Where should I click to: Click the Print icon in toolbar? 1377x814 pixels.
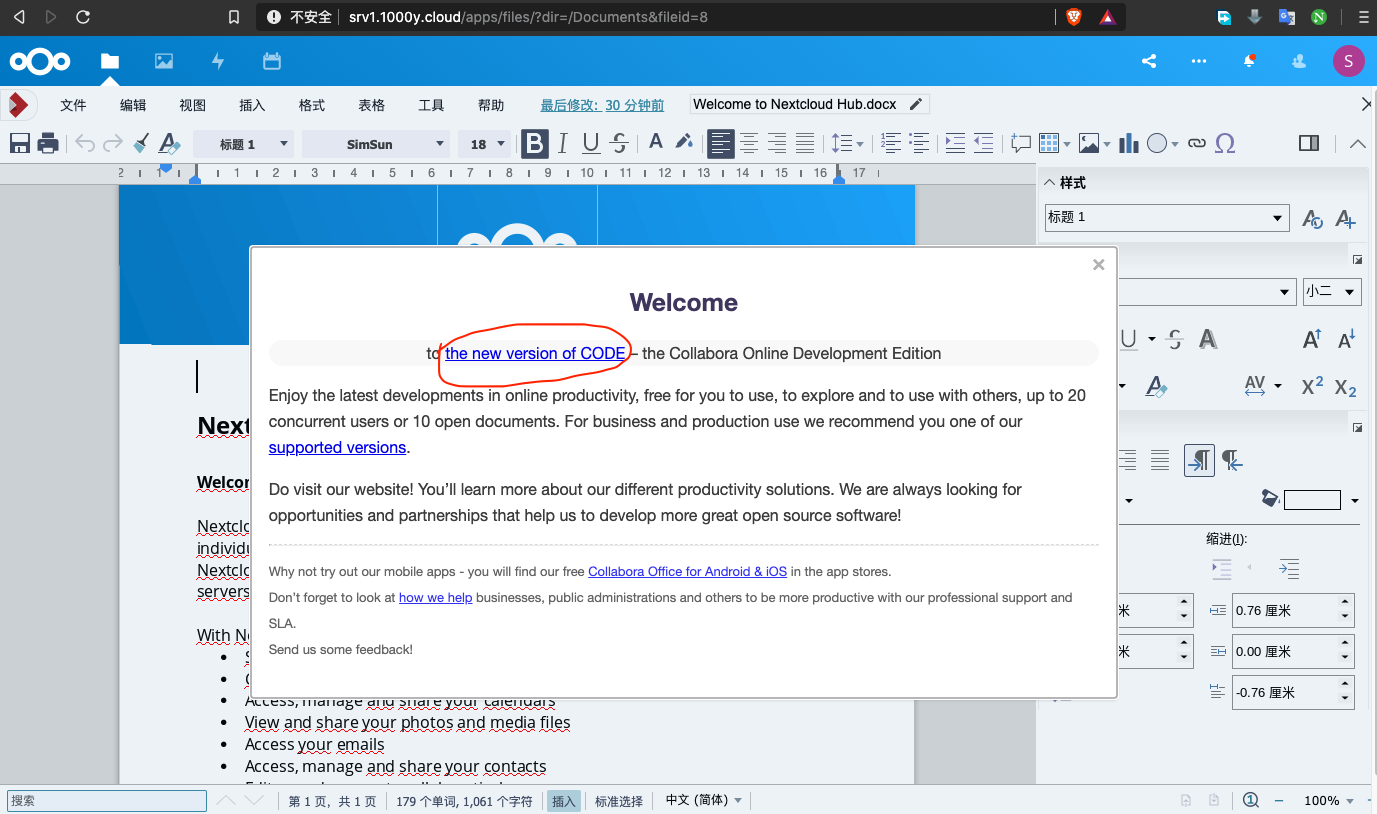(x=48, y=144)
